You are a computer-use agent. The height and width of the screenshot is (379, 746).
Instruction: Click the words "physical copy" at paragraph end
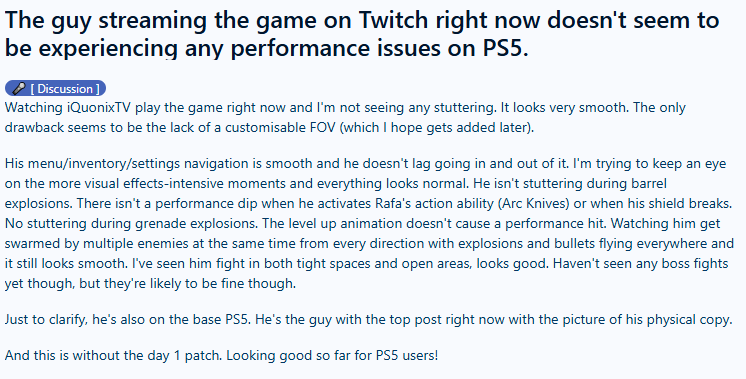point(682,319)
